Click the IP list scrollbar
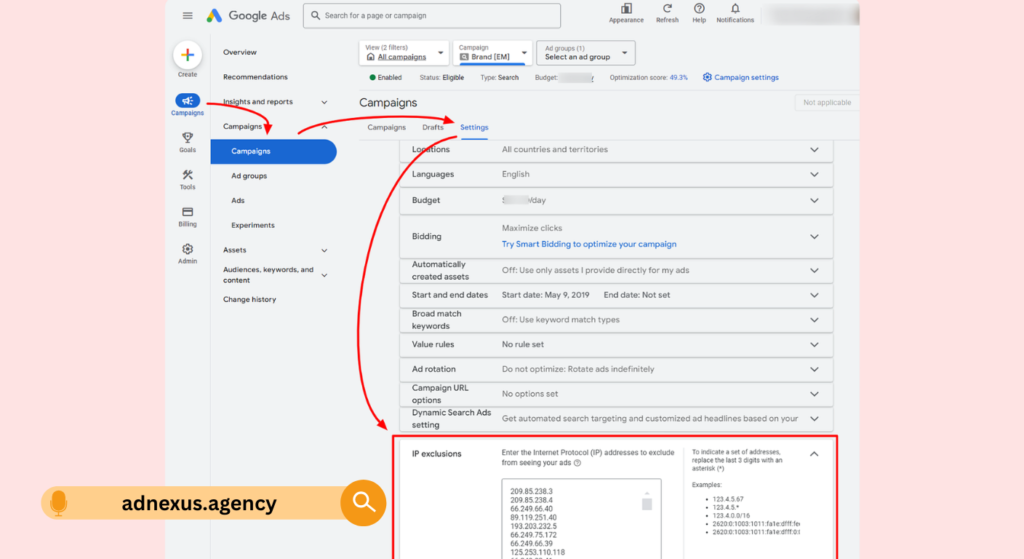This screenshot has height=559, width=1024. [x=647, y=503]
